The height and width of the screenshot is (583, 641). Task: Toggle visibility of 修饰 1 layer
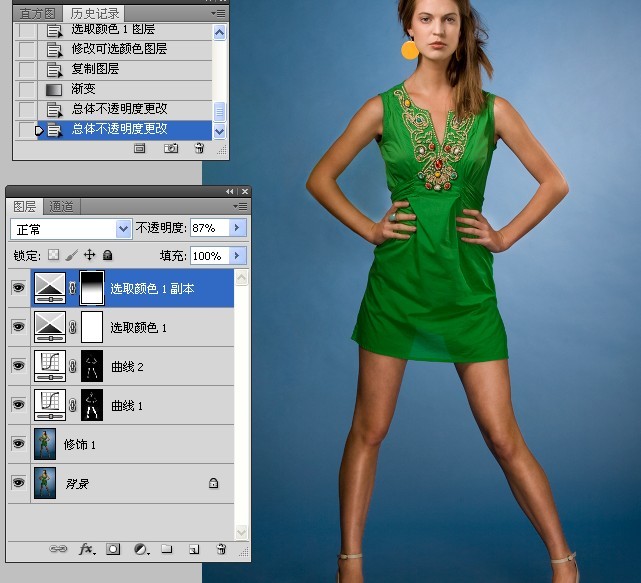[x=18, y=444]
